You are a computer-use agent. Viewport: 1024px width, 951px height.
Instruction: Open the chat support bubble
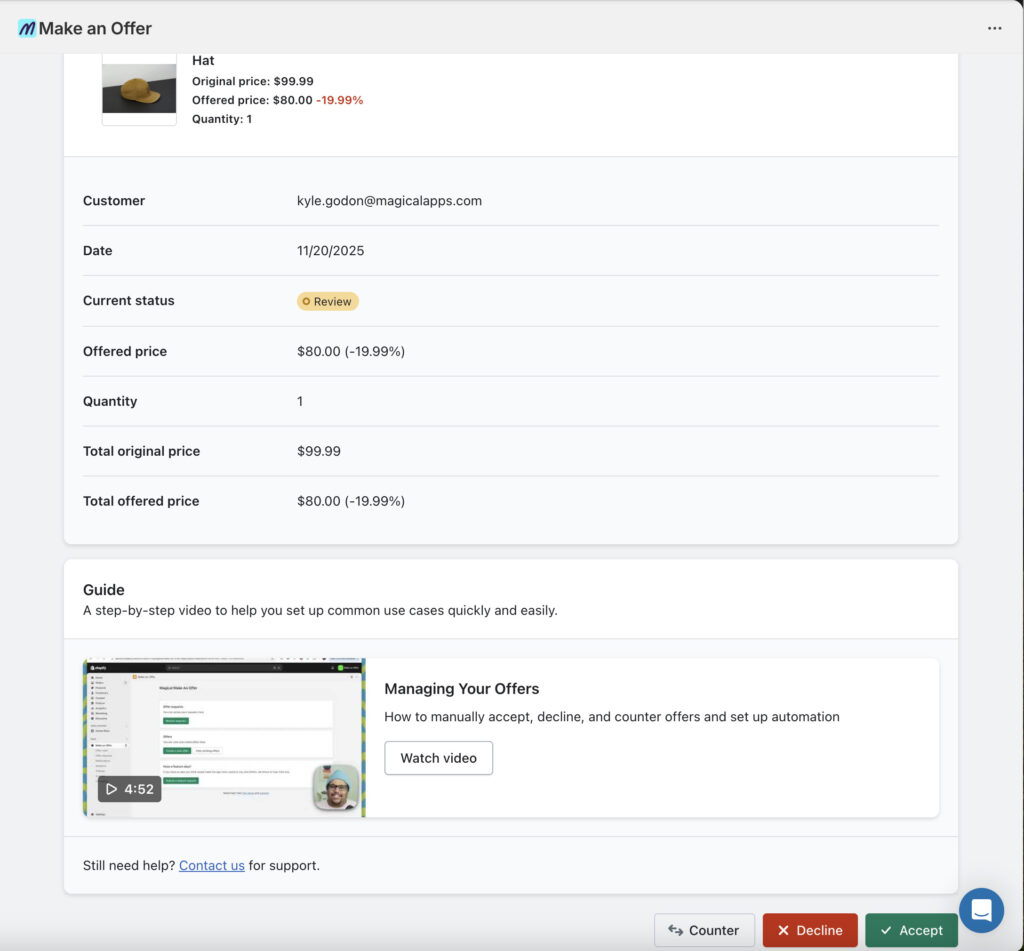[x=981, y=910]
